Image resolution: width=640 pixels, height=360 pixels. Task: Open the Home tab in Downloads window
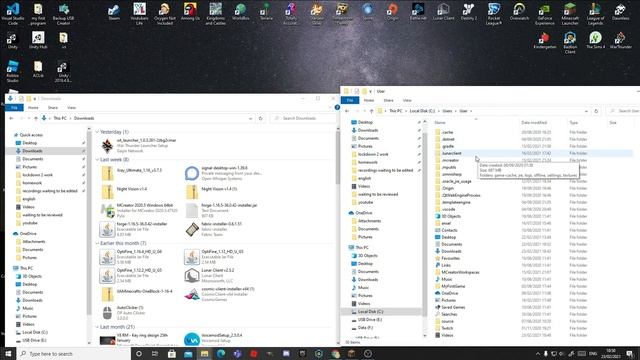[33, 107]
